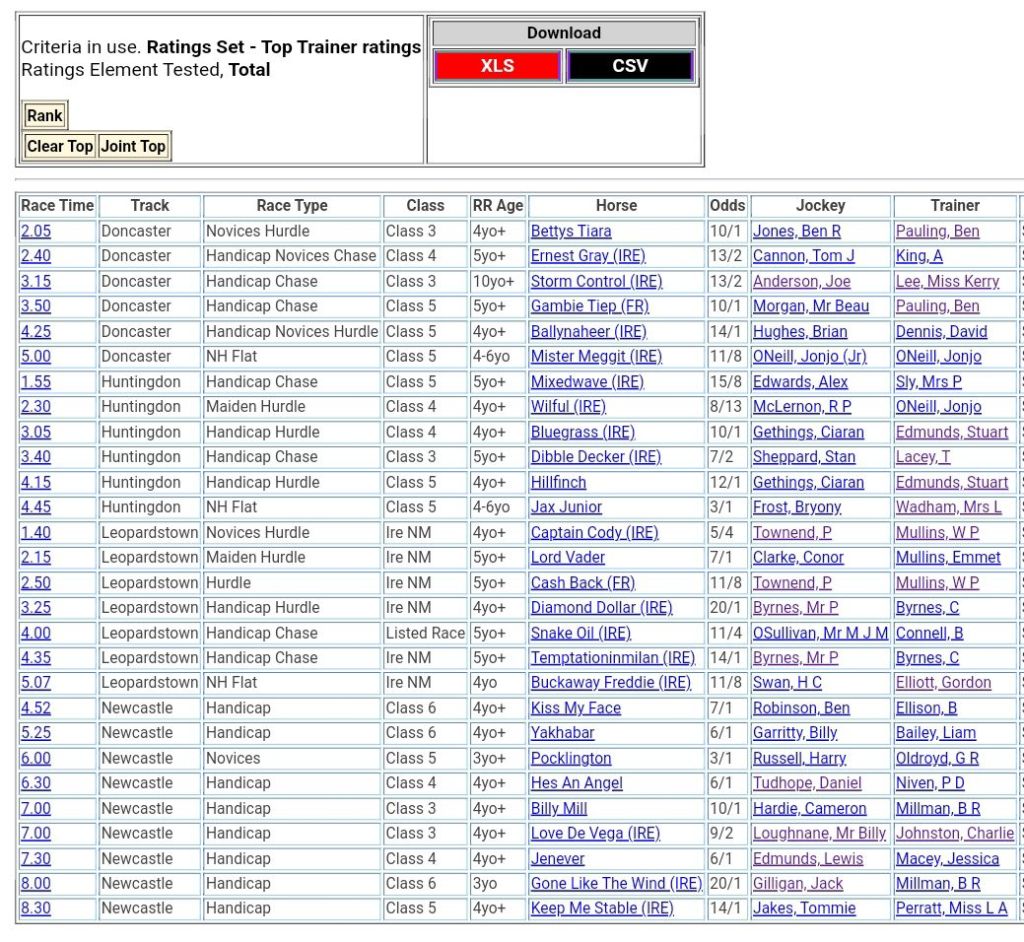Open trainer Perratt, Miss L A

[951, 909]
